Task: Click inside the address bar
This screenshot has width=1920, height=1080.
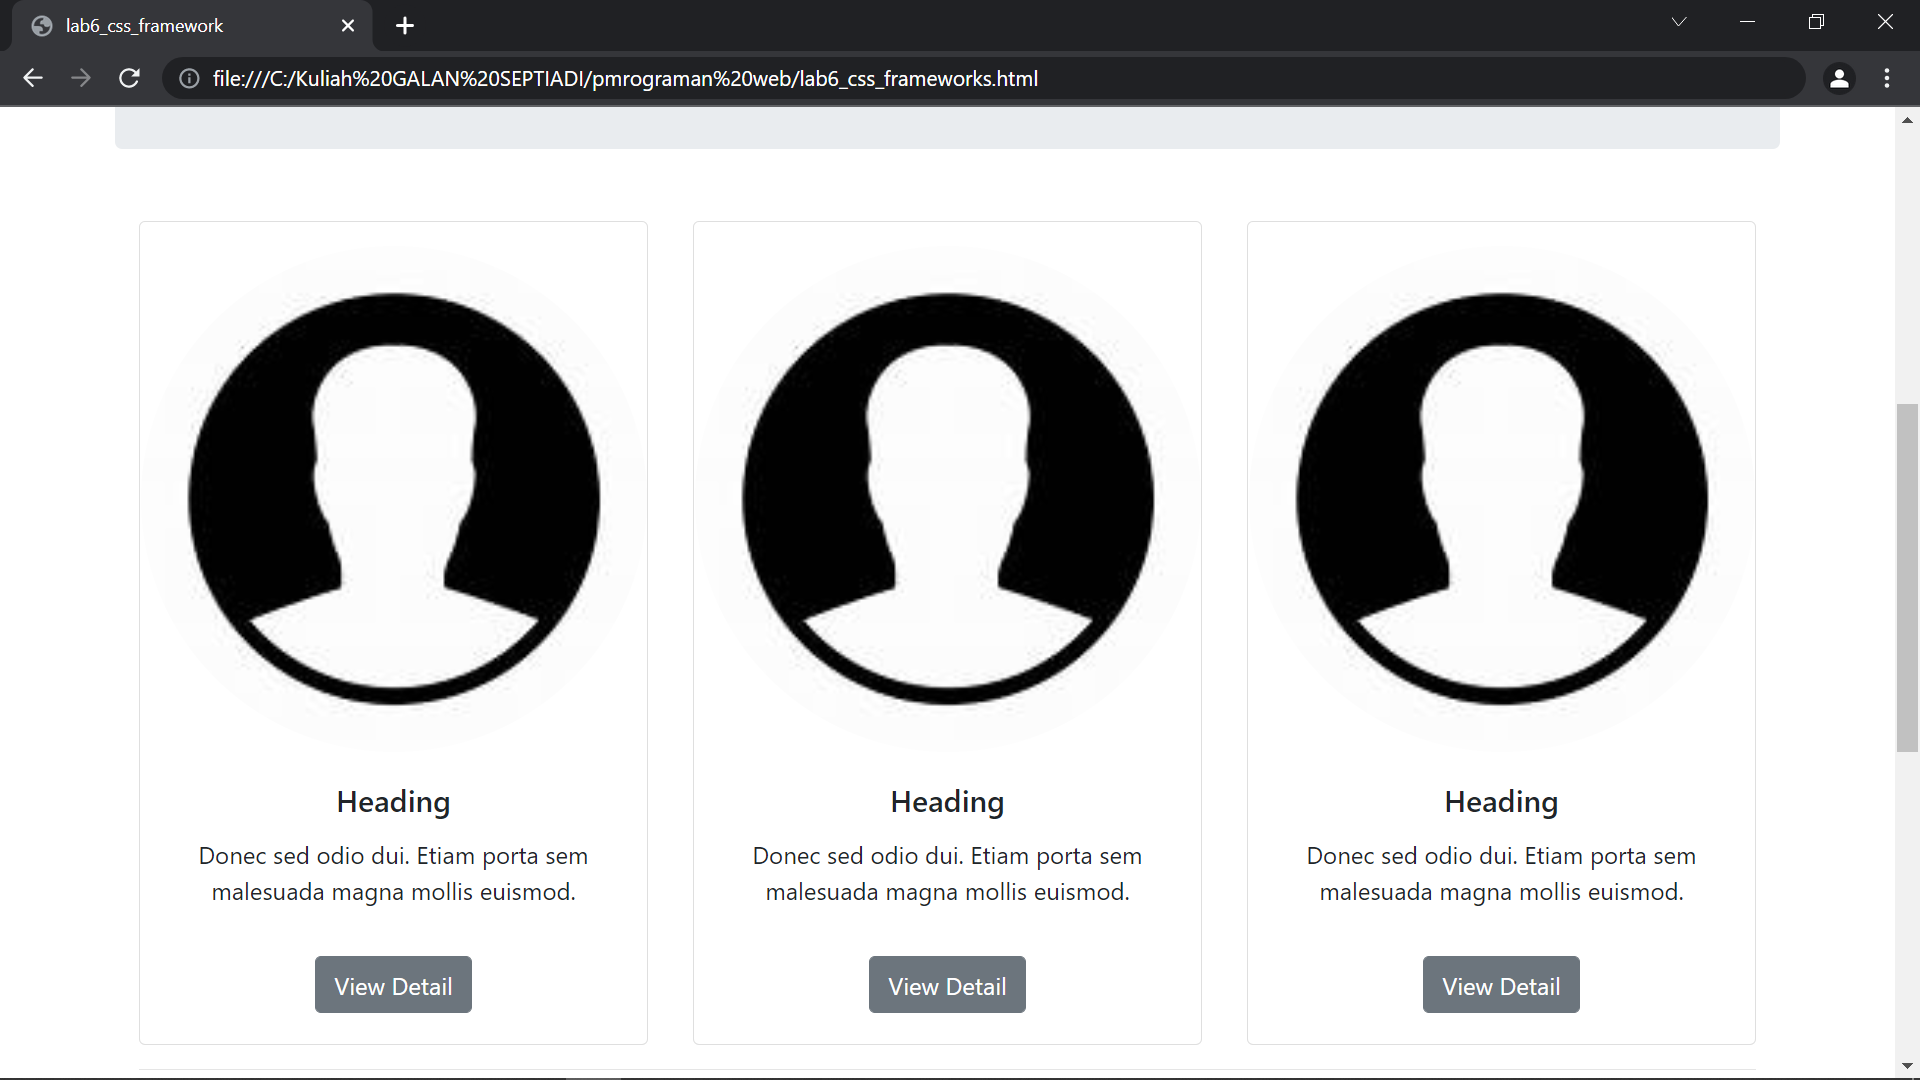Action: click(700, 78)
